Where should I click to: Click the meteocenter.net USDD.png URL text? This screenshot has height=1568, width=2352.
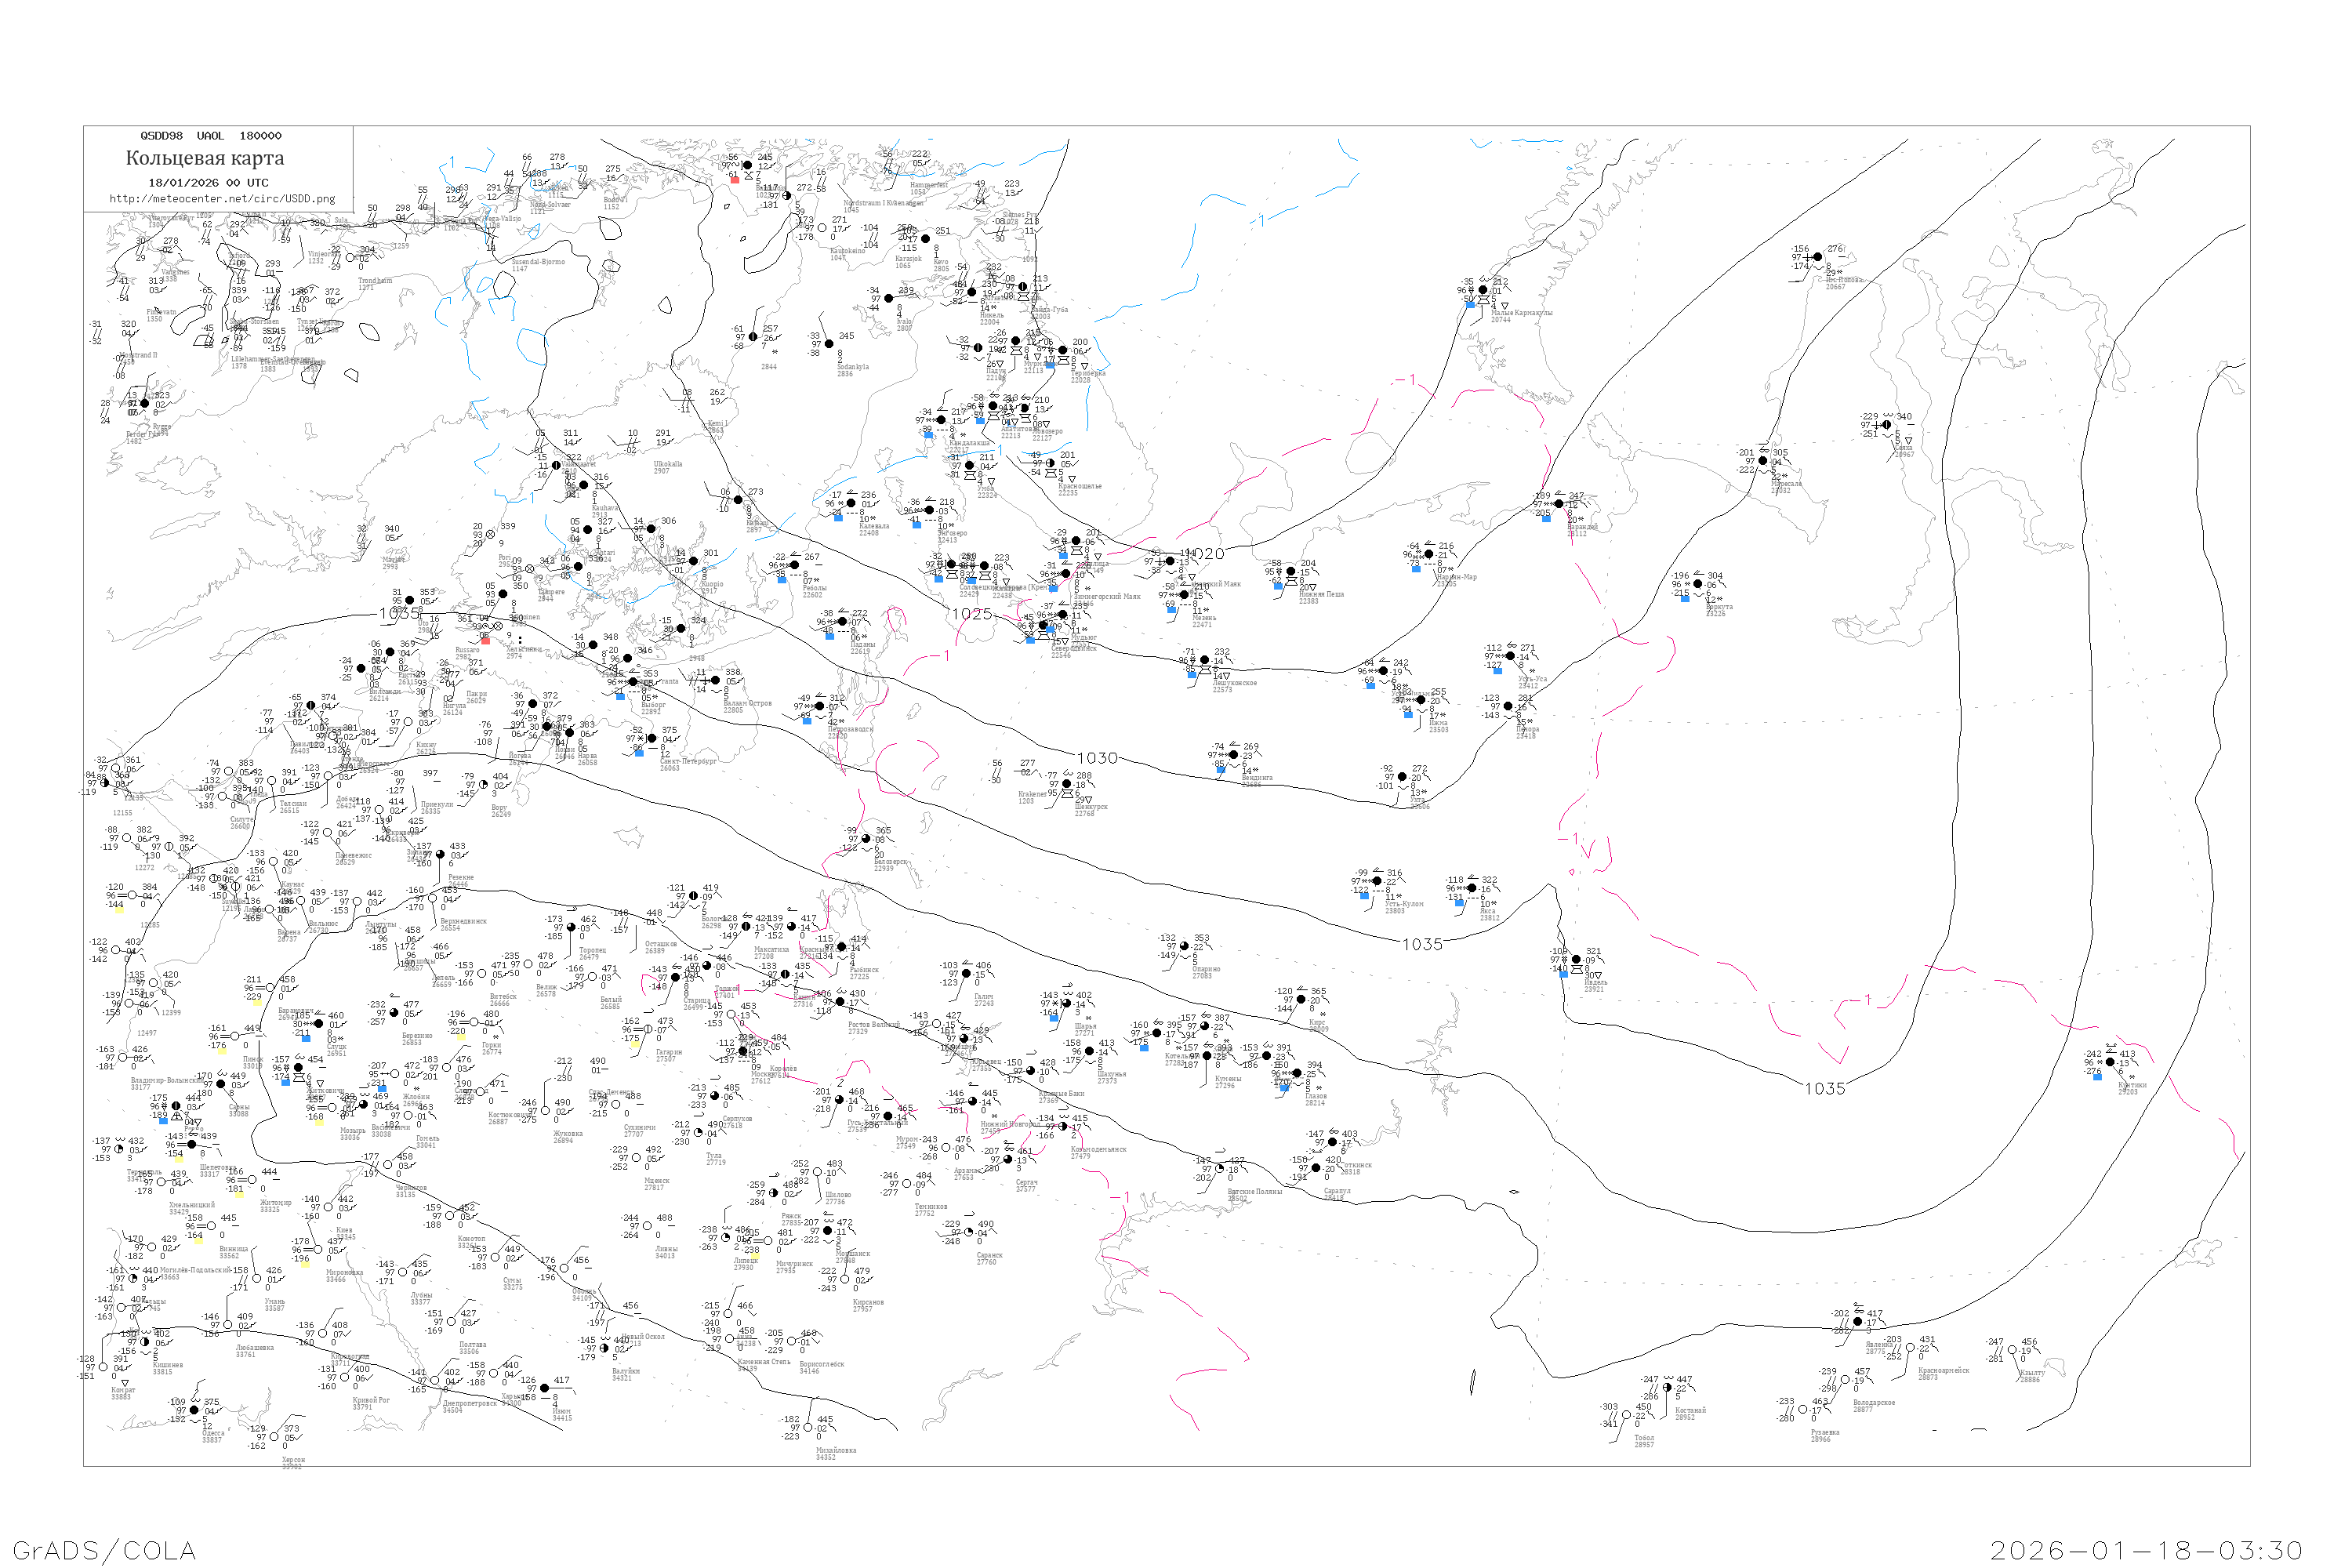coord(222,199)
